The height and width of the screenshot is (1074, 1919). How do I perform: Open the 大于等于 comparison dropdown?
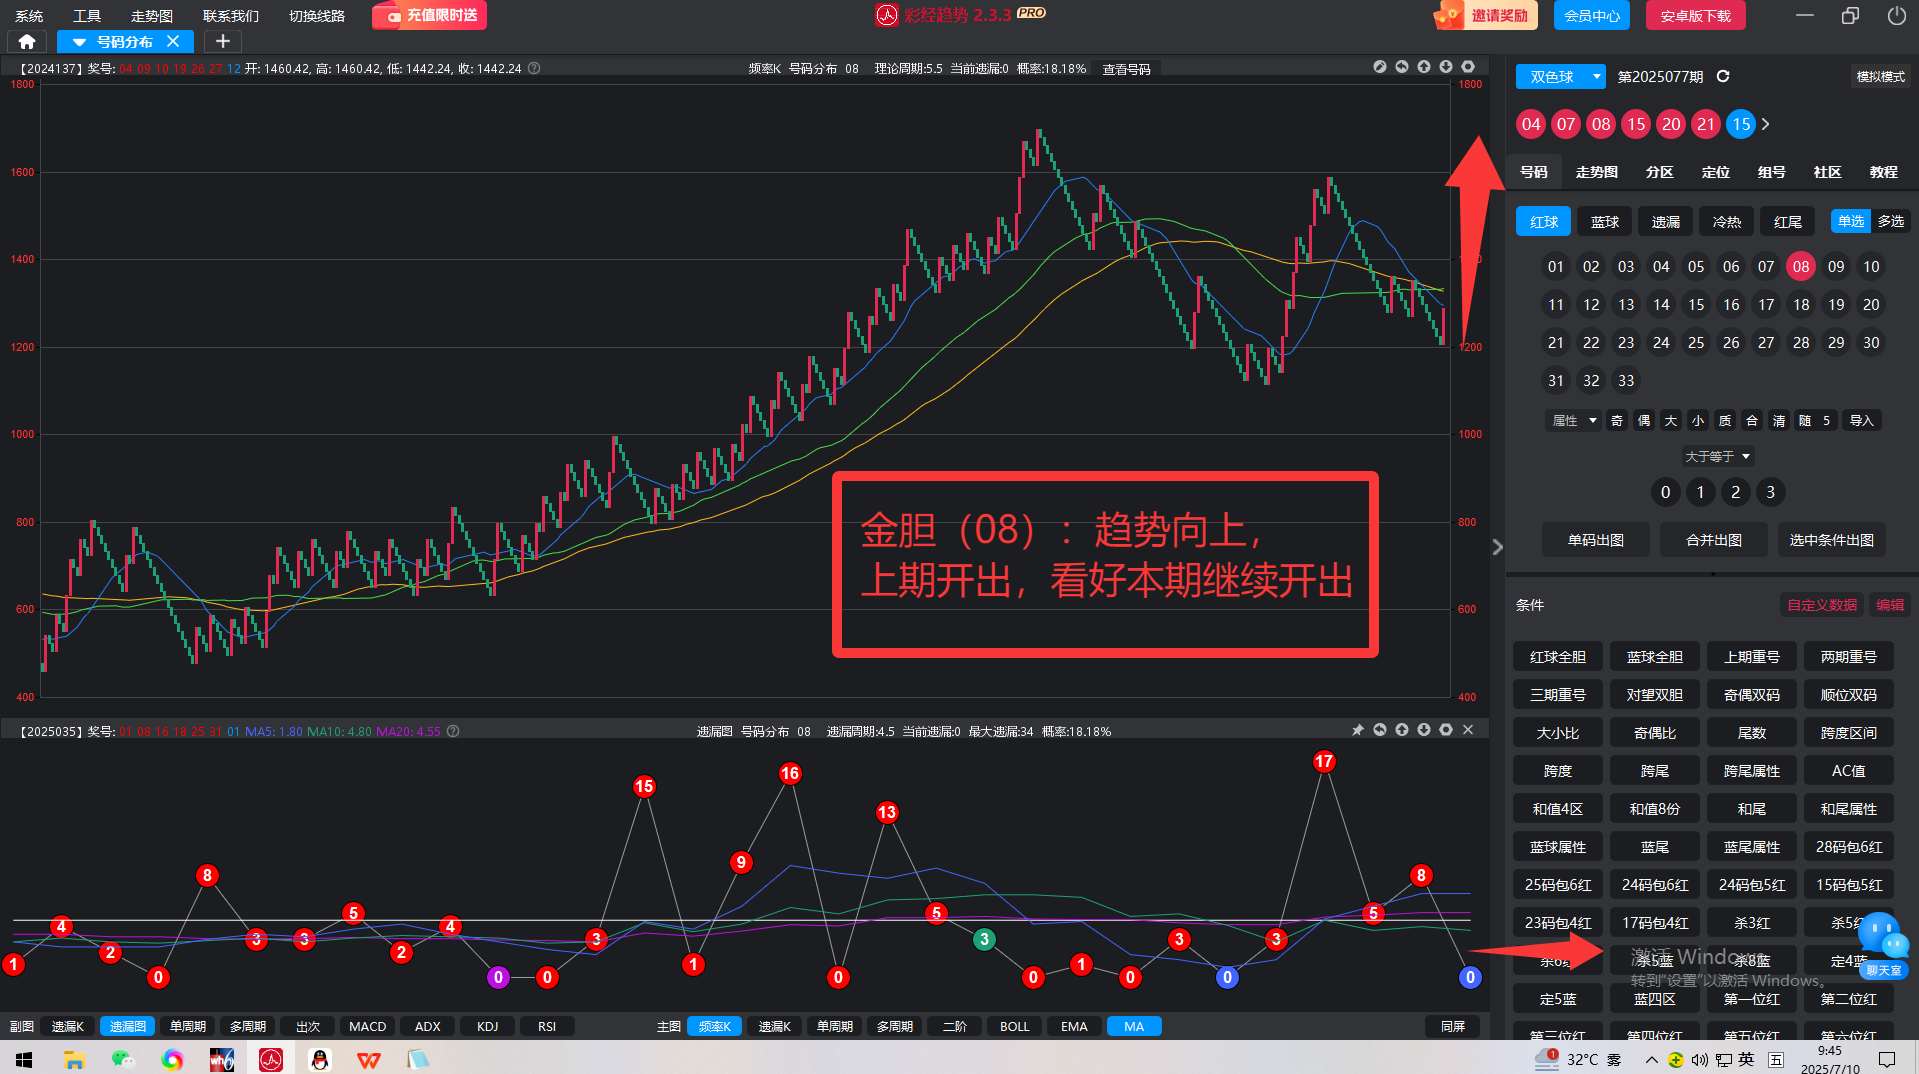pyautogui.click(x=1717, y=456)
